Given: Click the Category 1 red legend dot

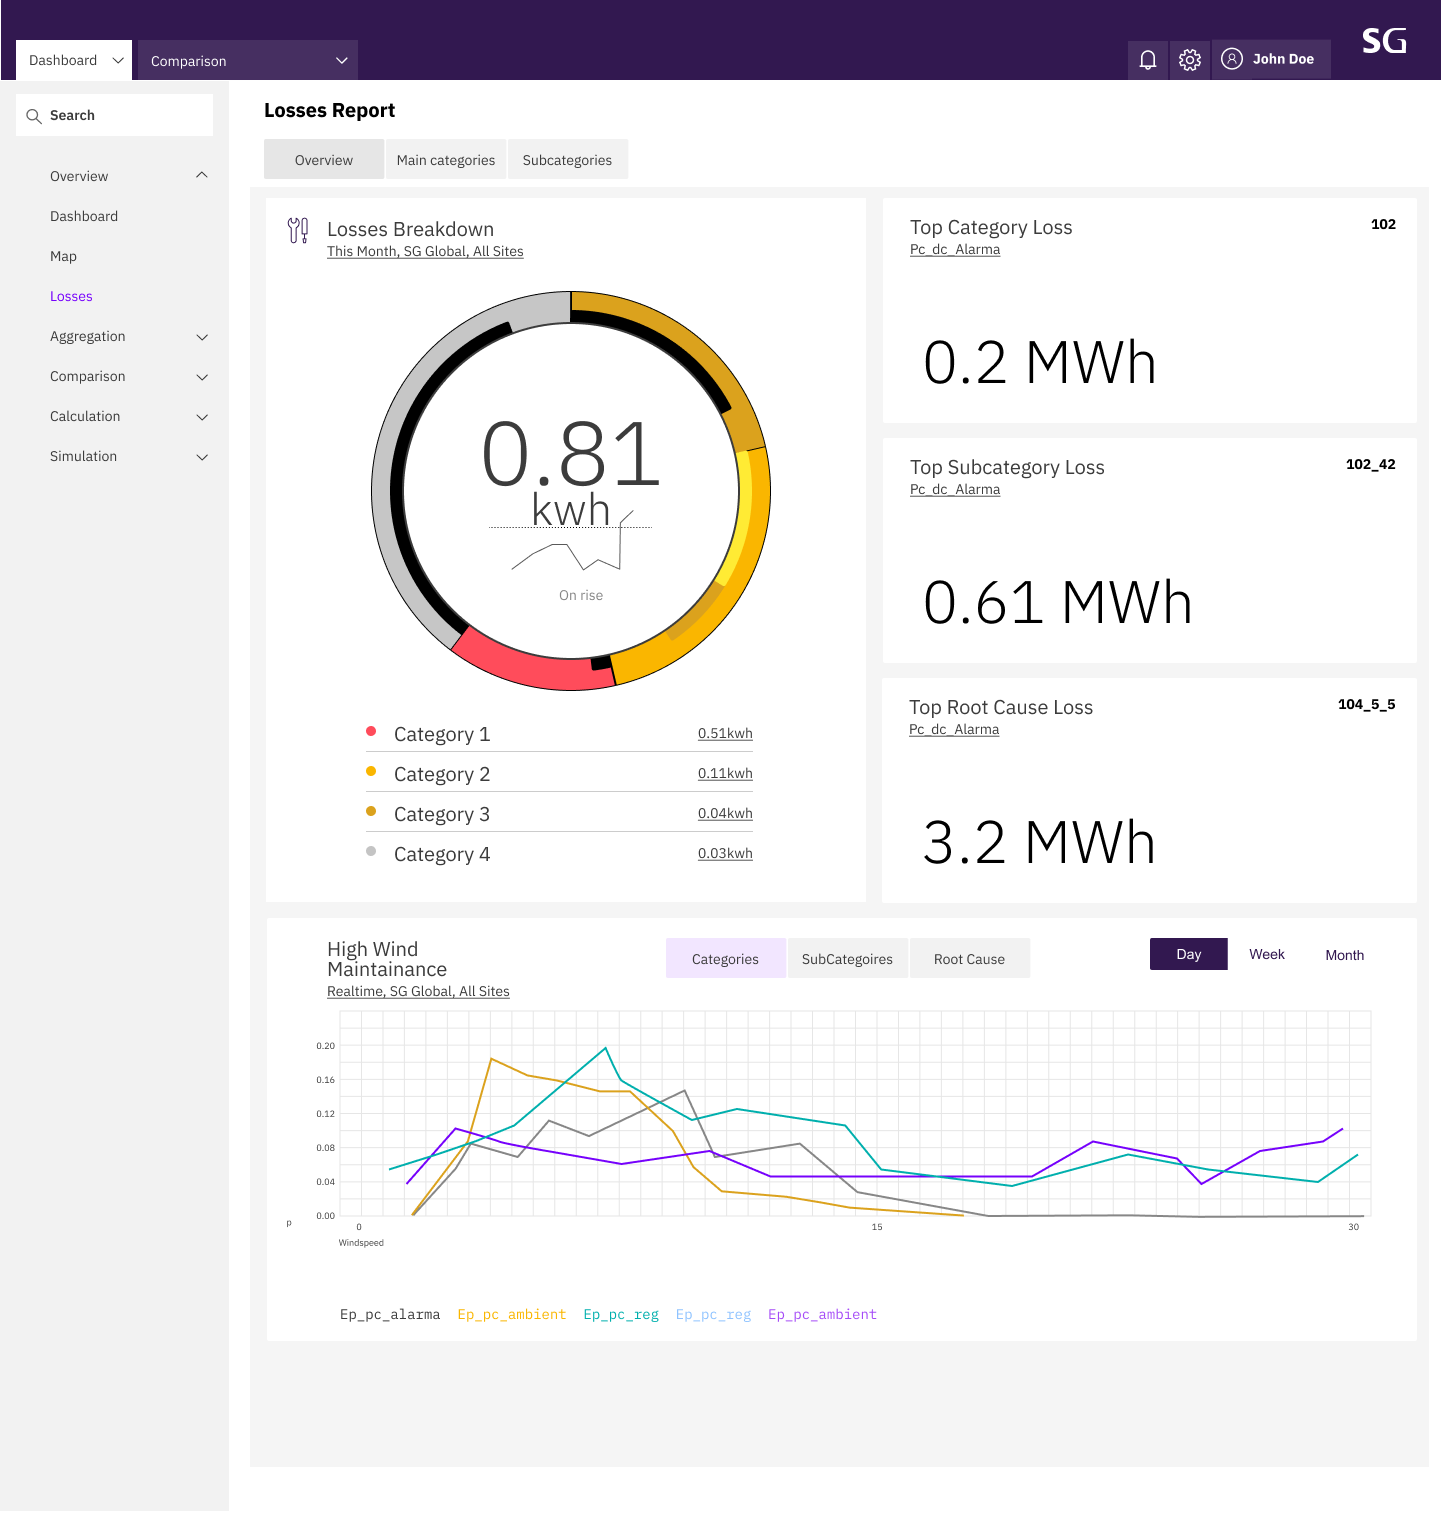Looking at the screenshot, I should coord(371,731).
